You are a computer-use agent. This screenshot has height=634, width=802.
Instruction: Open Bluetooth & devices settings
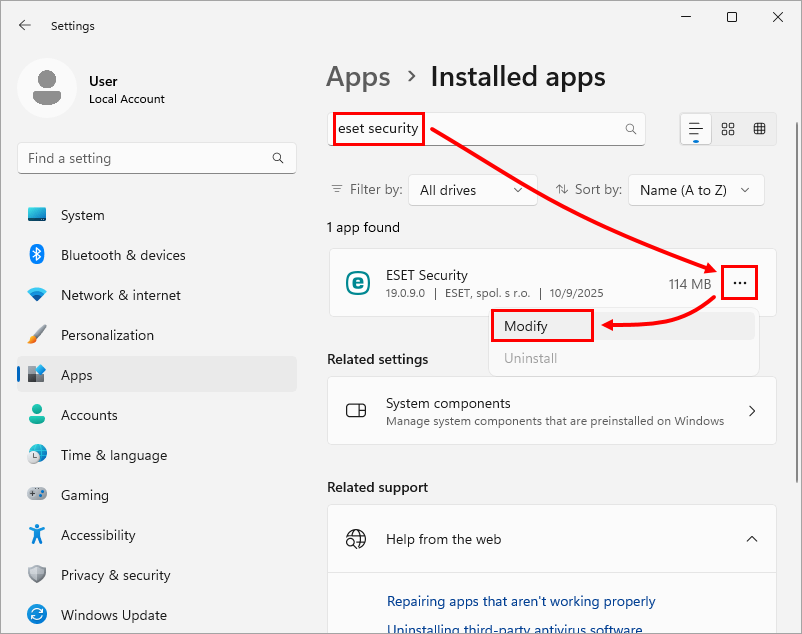point(122,255)
